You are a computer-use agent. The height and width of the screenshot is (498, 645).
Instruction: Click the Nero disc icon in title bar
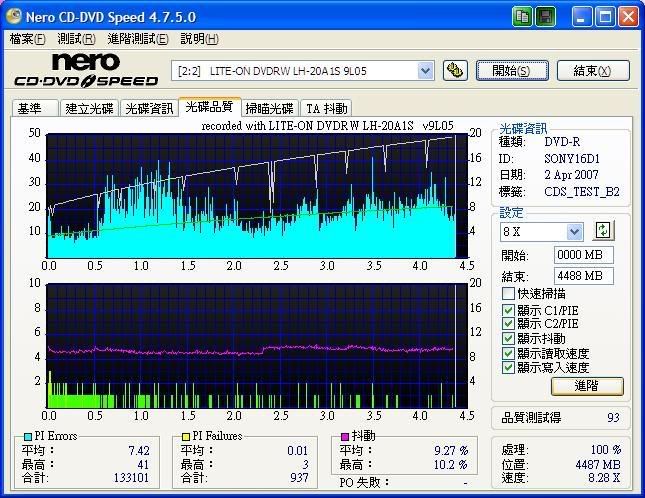[x=14, y=16]
